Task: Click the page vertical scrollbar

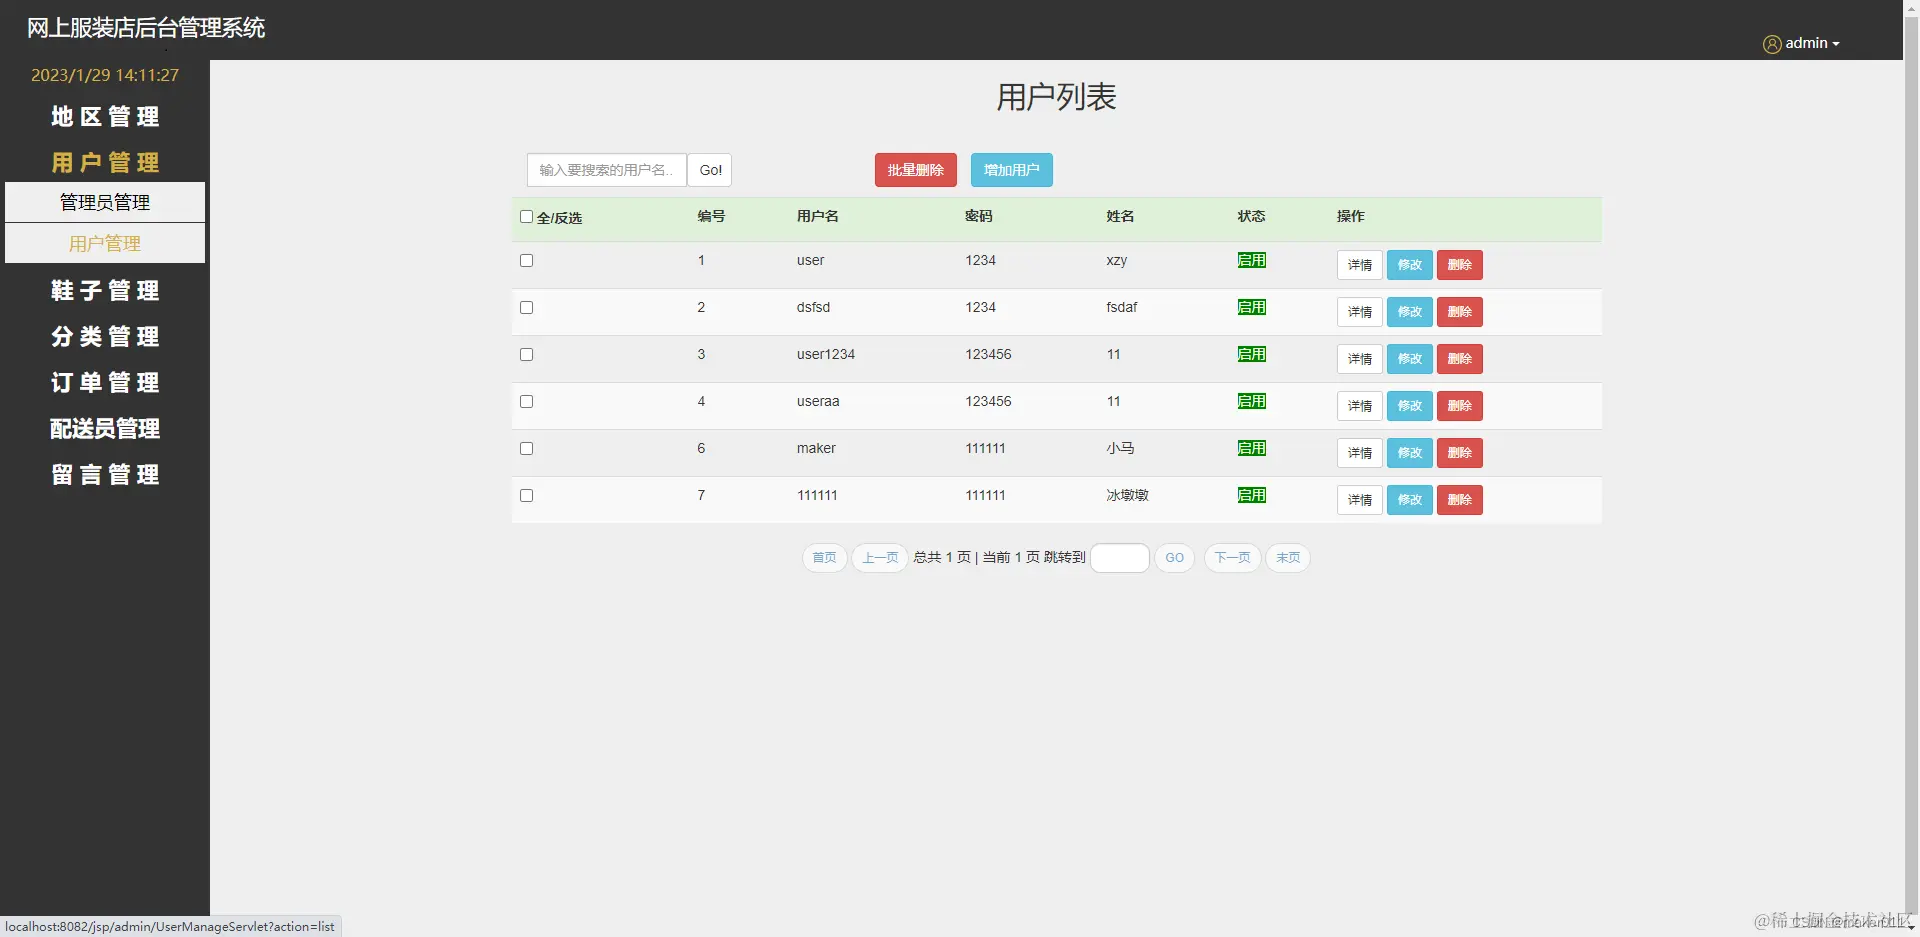Action: [1911, 468]
